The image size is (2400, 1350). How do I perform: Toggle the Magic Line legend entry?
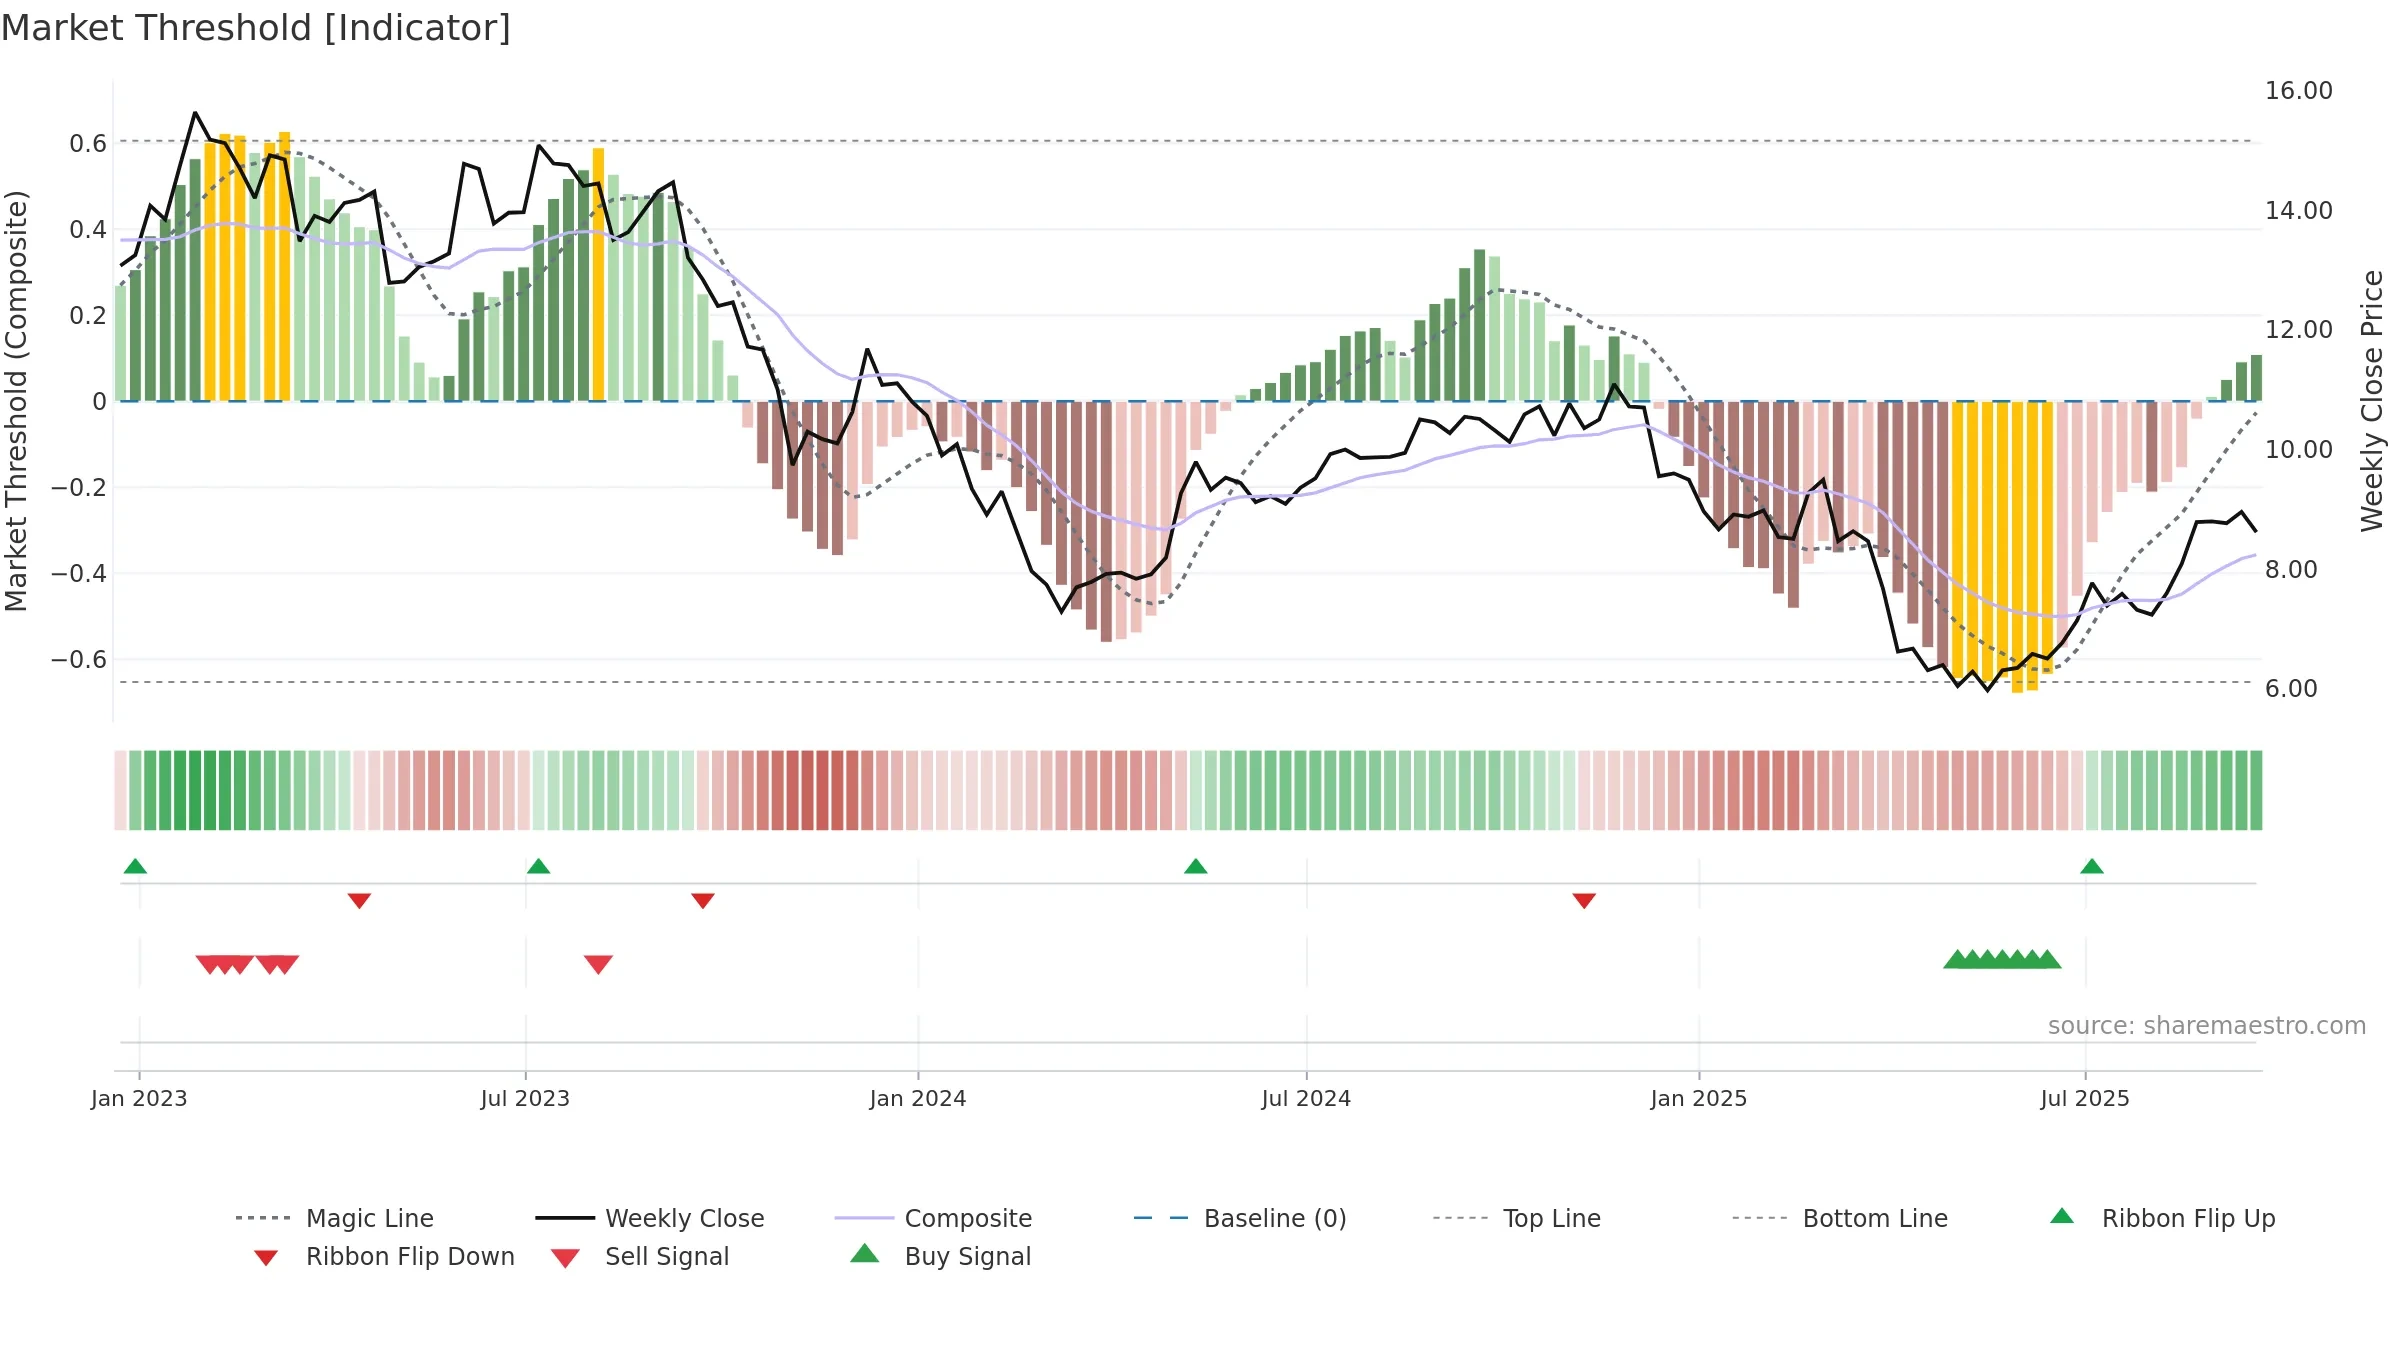[x=335, y=1218]
